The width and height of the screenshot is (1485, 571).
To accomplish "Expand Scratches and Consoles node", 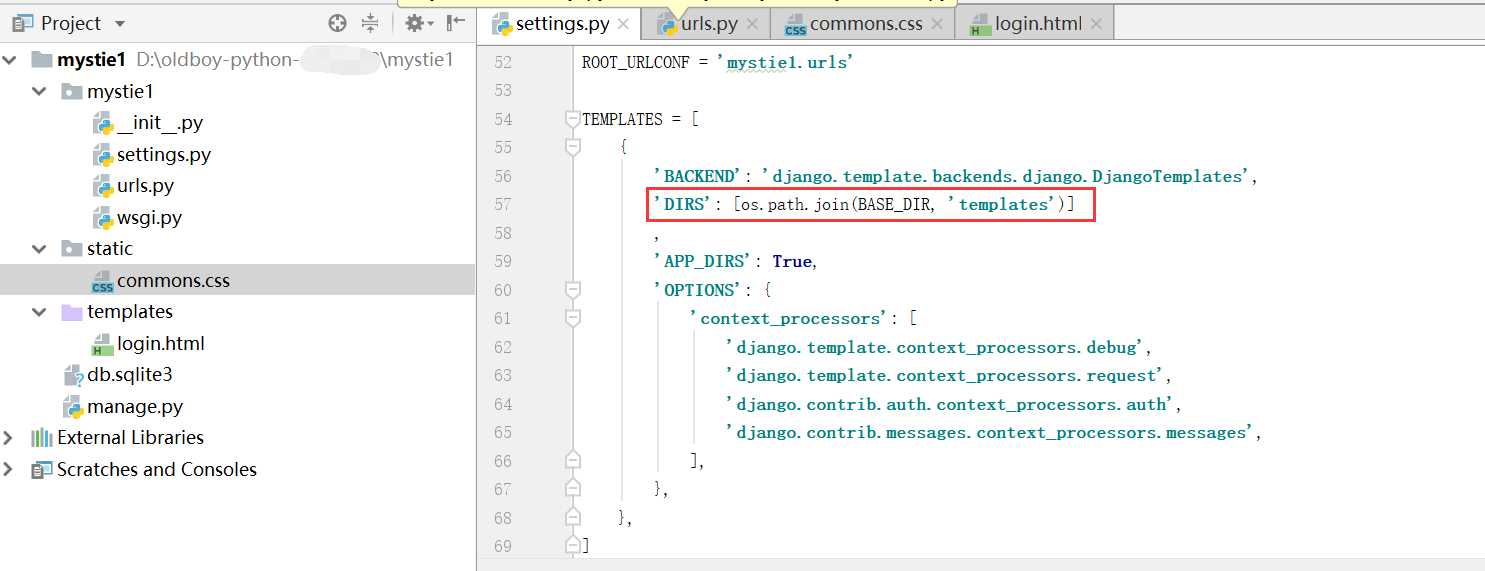I will (x=9, y=470).
